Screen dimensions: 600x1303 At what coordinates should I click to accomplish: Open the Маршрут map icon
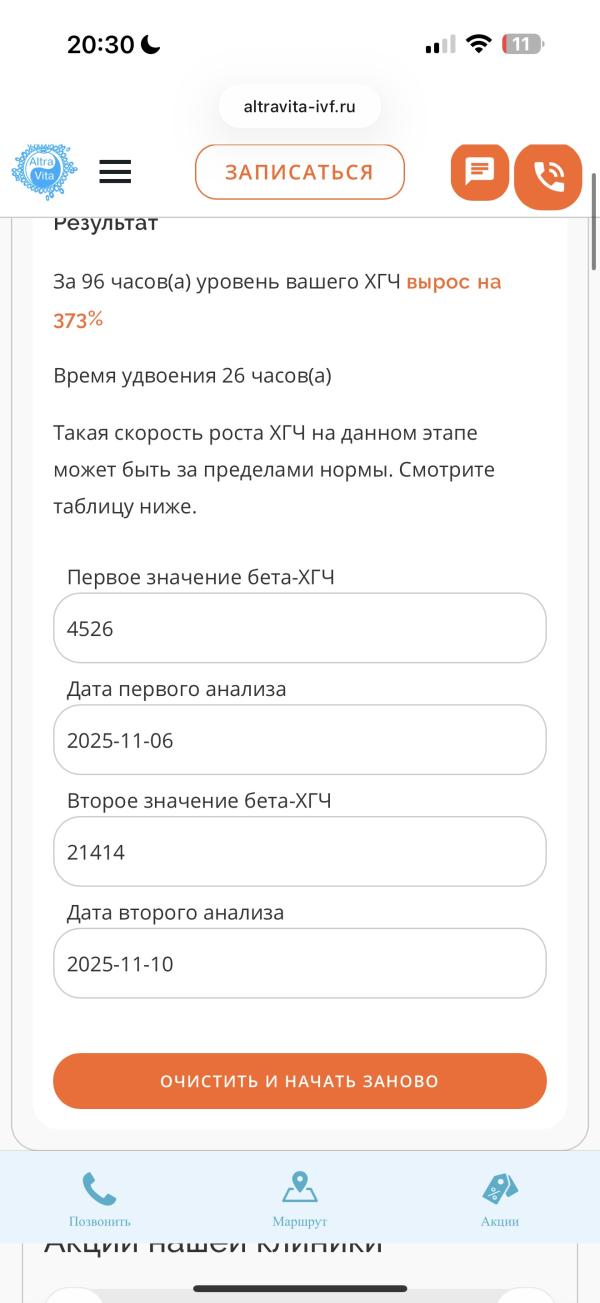click(x=300, y=1188)
